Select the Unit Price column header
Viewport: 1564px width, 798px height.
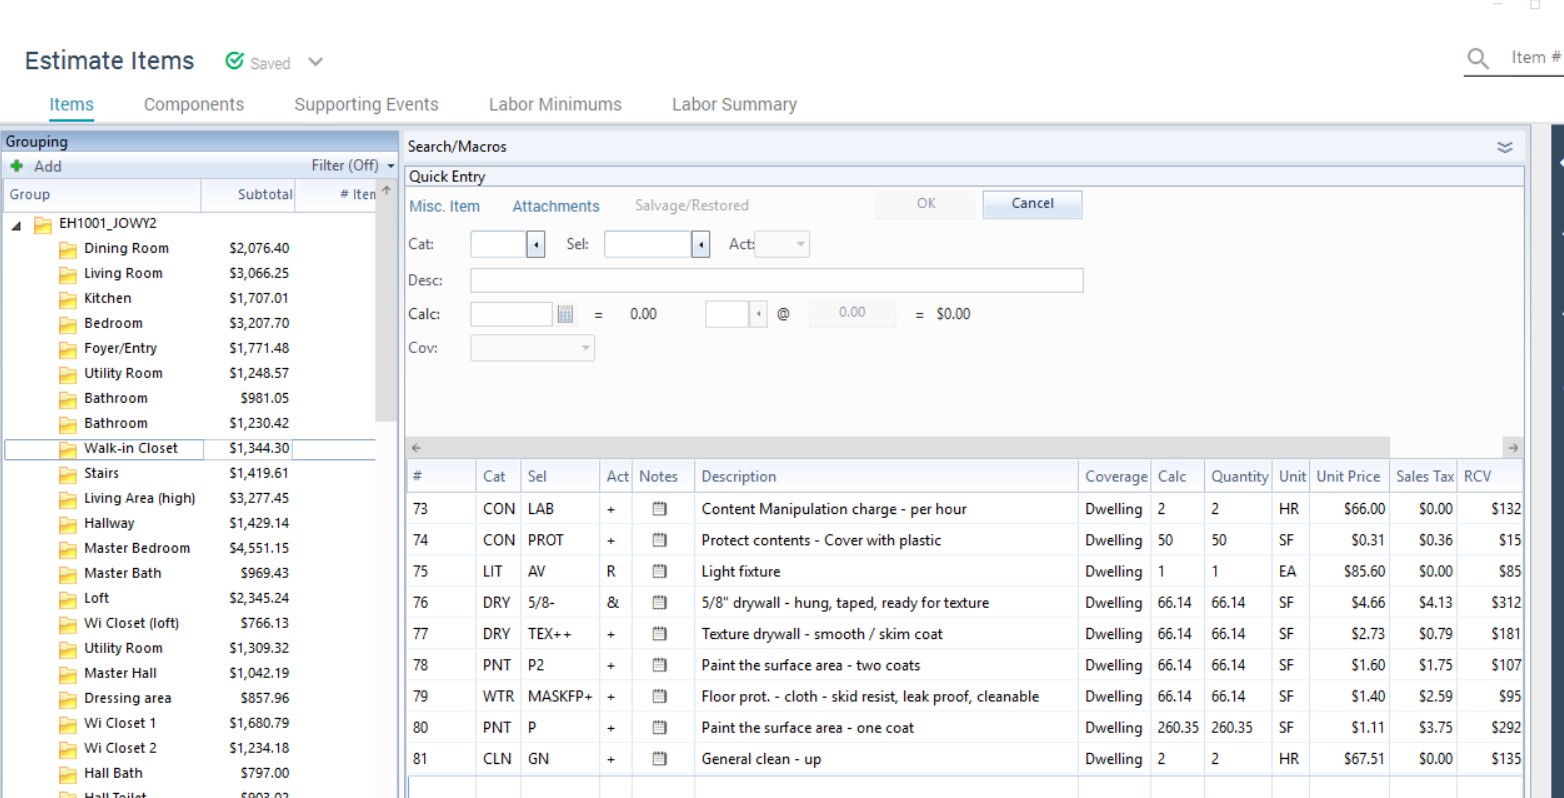click(x=1348, y=477)
